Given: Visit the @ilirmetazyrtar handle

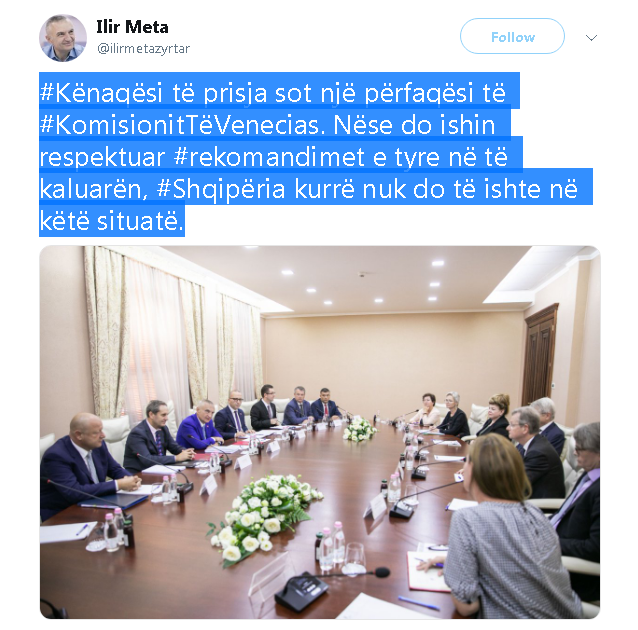Looking at the screenshot, I should pyautogui.click(x=143, y=49).
